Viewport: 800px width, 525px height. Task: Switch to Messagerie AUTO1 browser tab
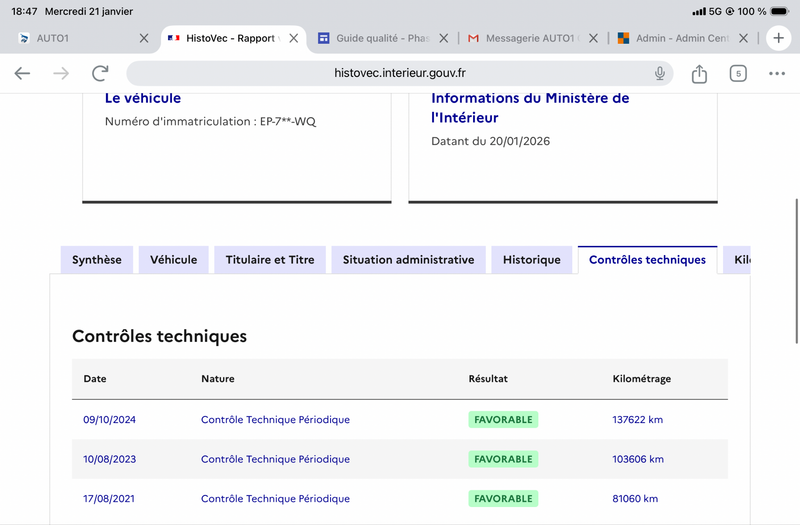point(528,38)
